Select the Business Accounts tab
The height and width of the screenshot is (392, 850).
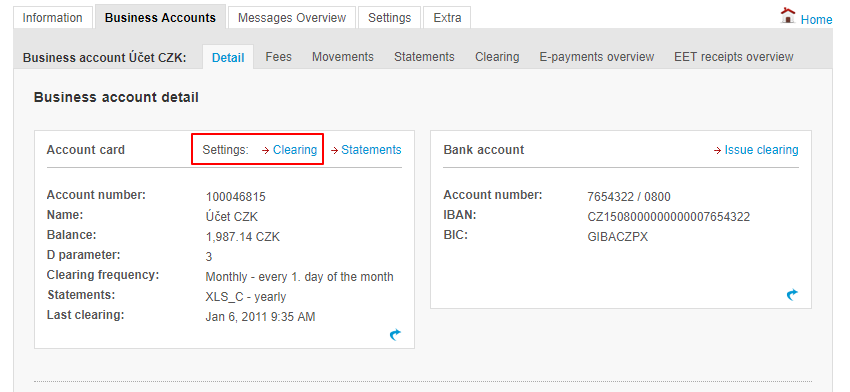(x=160, y=17)
